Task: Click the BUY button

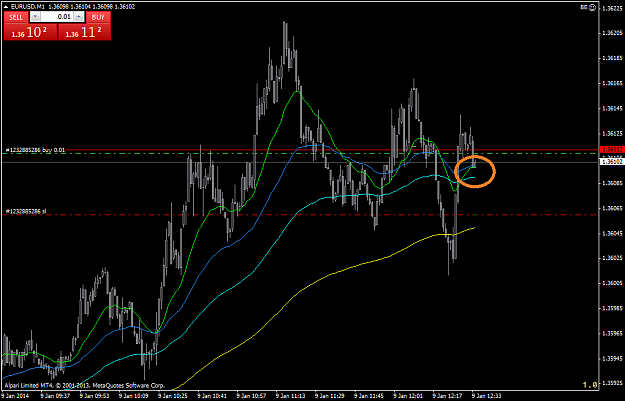Action: (98, 17)
